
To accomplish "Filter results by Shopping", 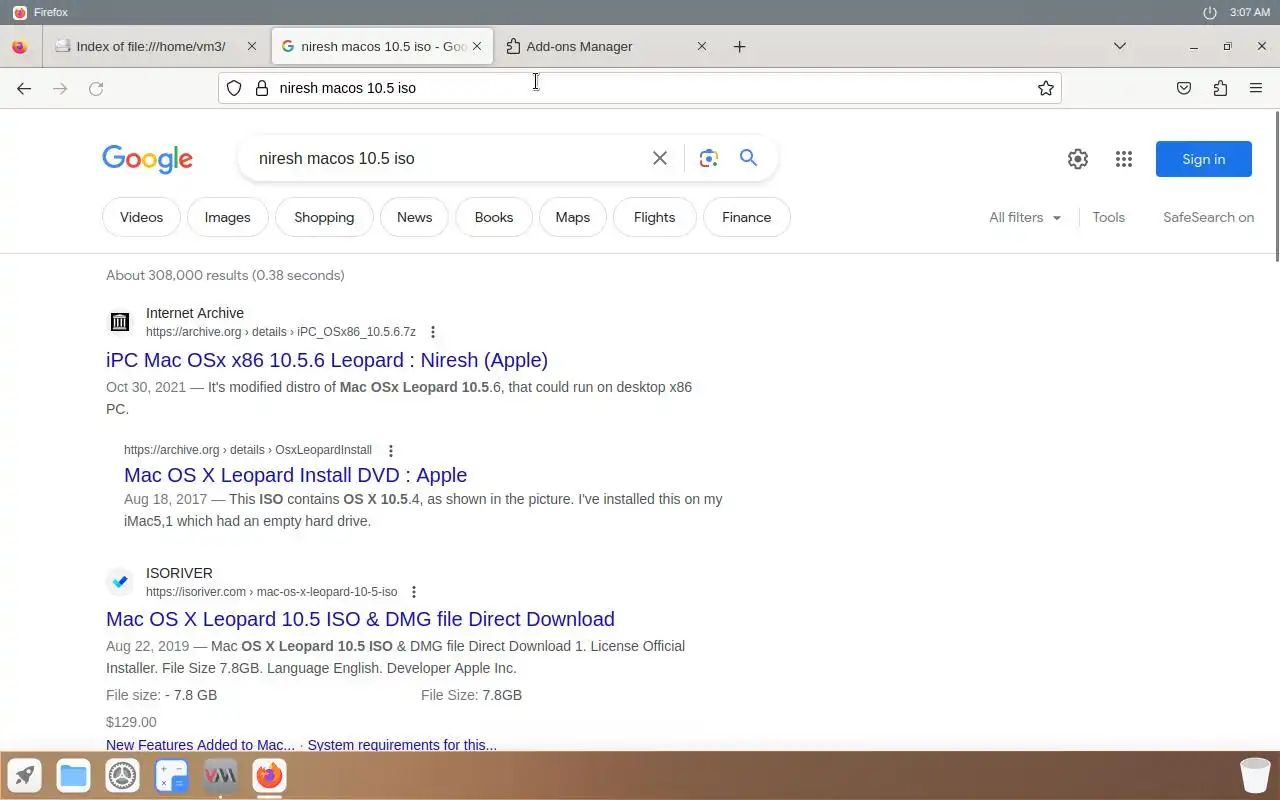I will pyautogui.click(x=324, y=217).
